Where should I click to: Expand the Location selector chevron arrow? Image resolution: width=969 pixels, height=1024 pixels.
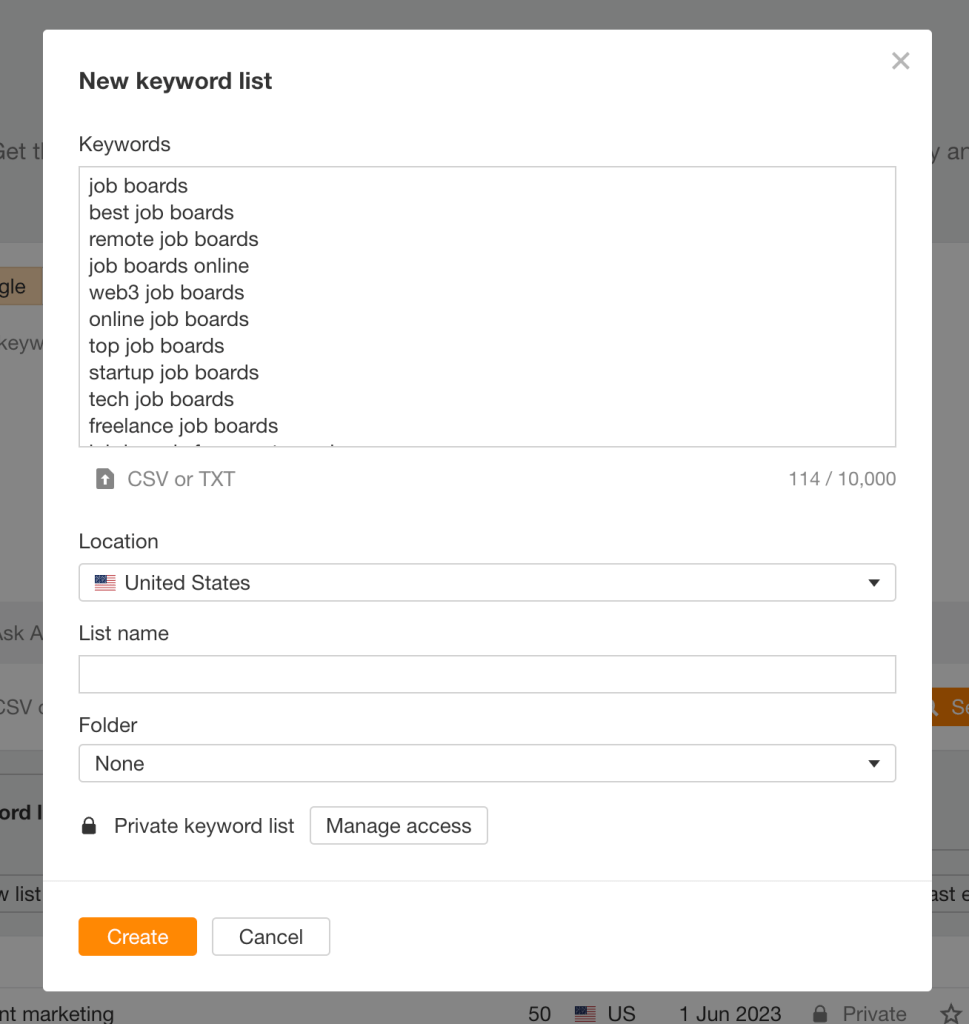(x=874, y=582)
